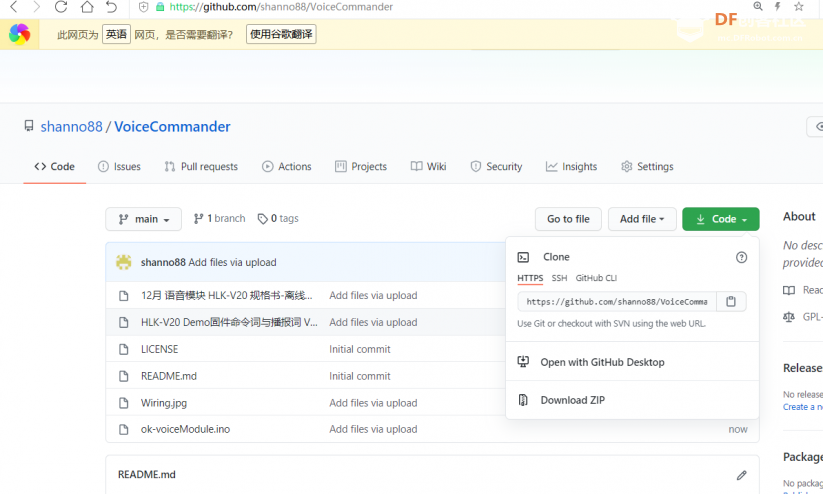Click Initial commit message for README.md
Screen dimensions: 823x494
360,376
